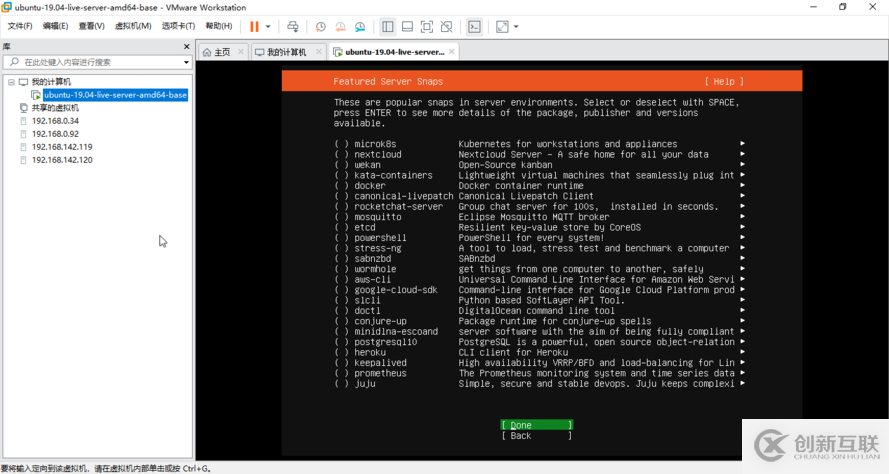Click the thumbnail bar layout icon

tap(407, 27)
